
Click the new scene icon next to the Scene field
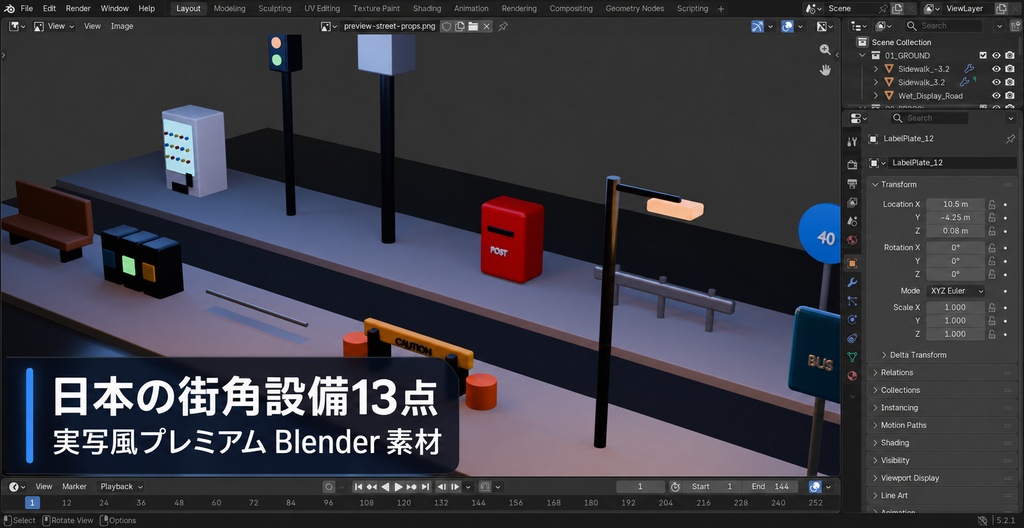coord(897,8)
